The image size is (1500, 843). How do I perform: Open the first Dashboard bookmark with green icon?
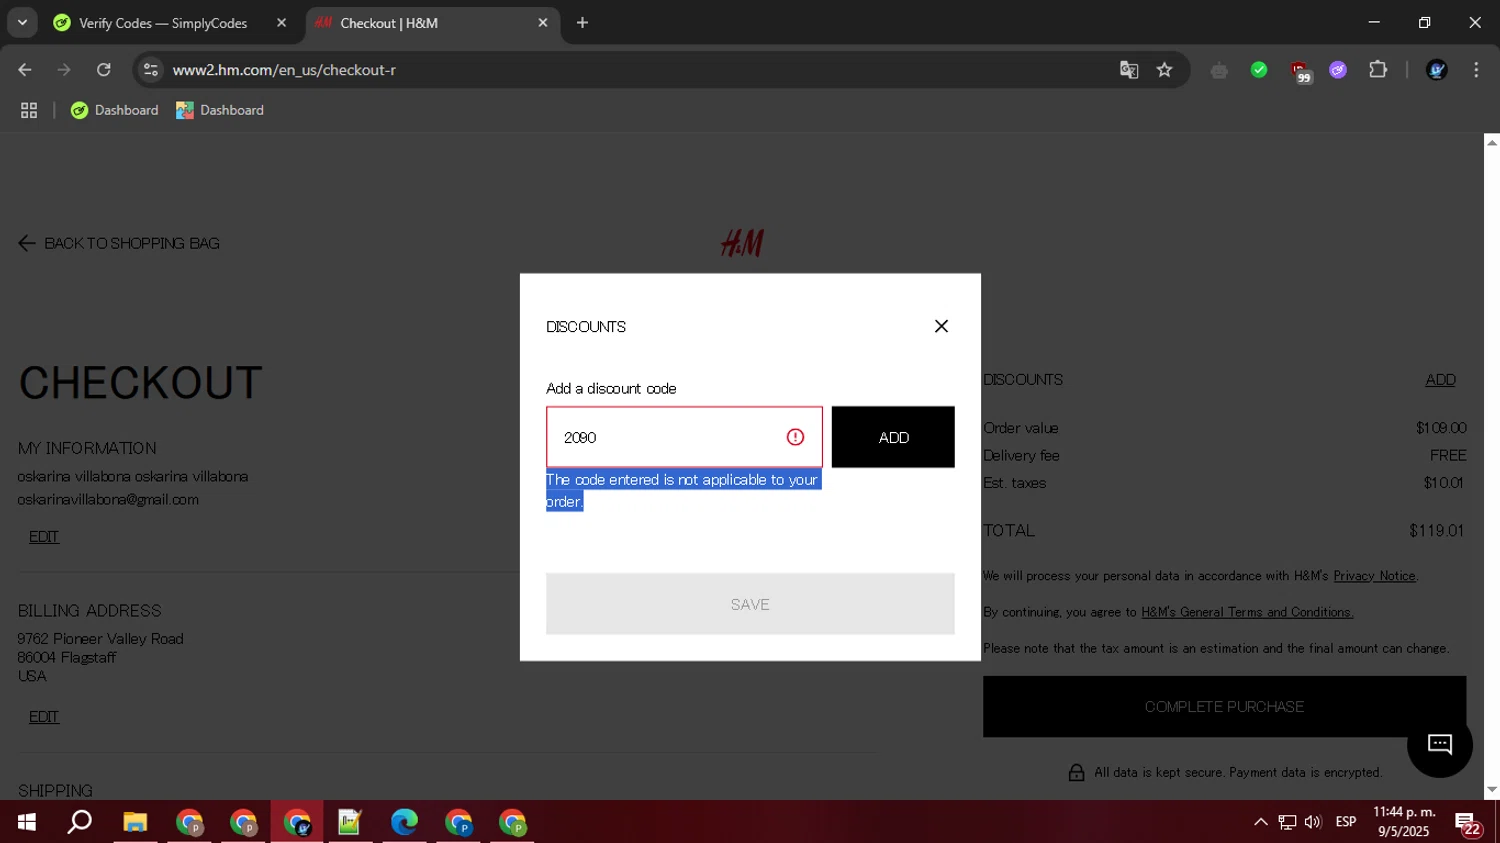click(114, 110)
